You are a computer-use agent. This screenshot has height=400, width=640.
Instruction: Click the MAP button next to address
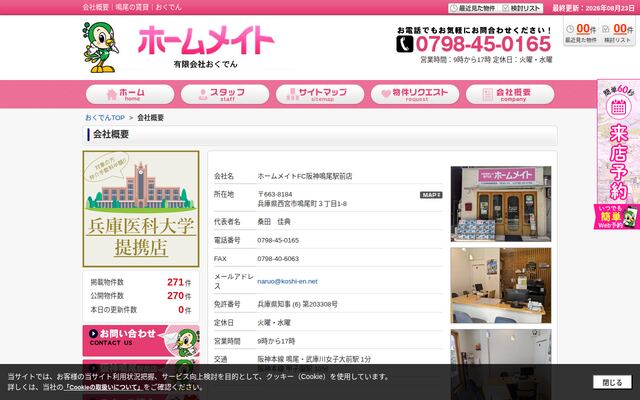[431, 195]
